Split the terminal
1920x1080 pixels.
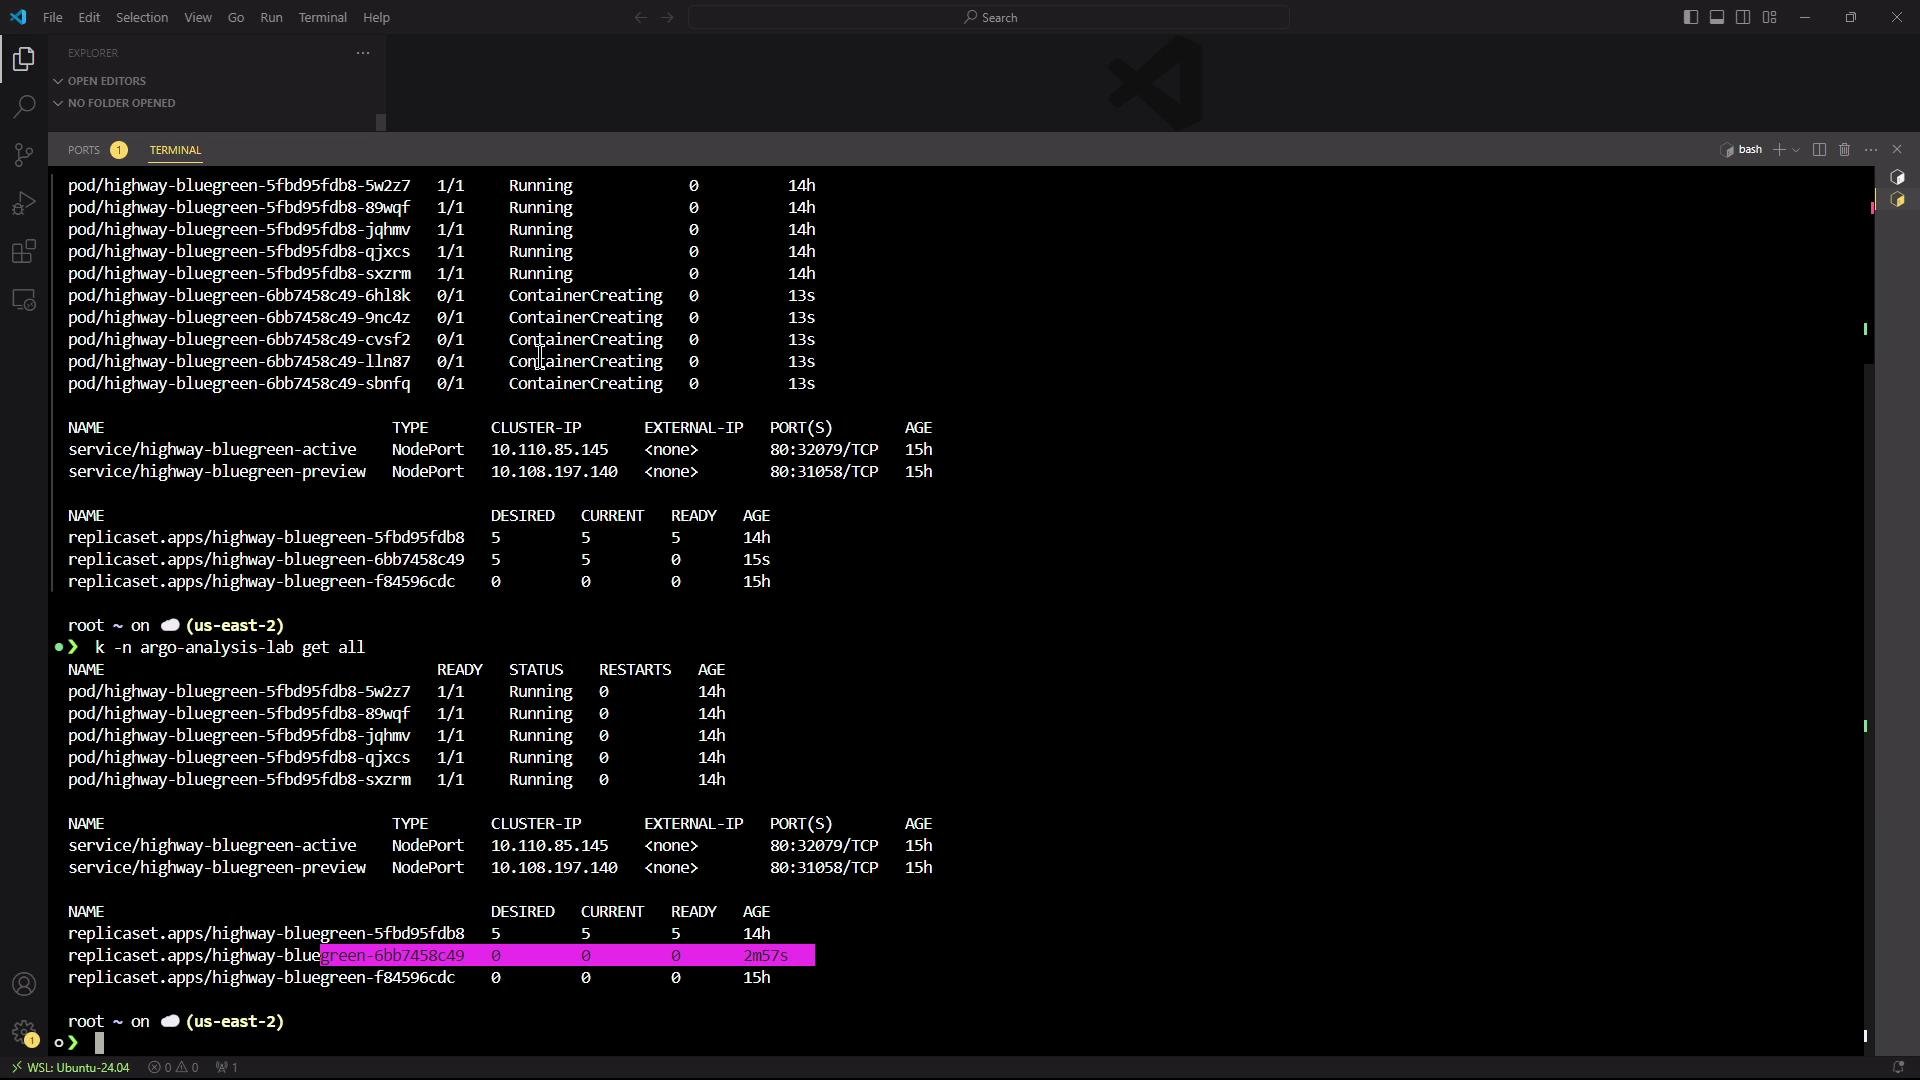click(x=1819, y=150)
